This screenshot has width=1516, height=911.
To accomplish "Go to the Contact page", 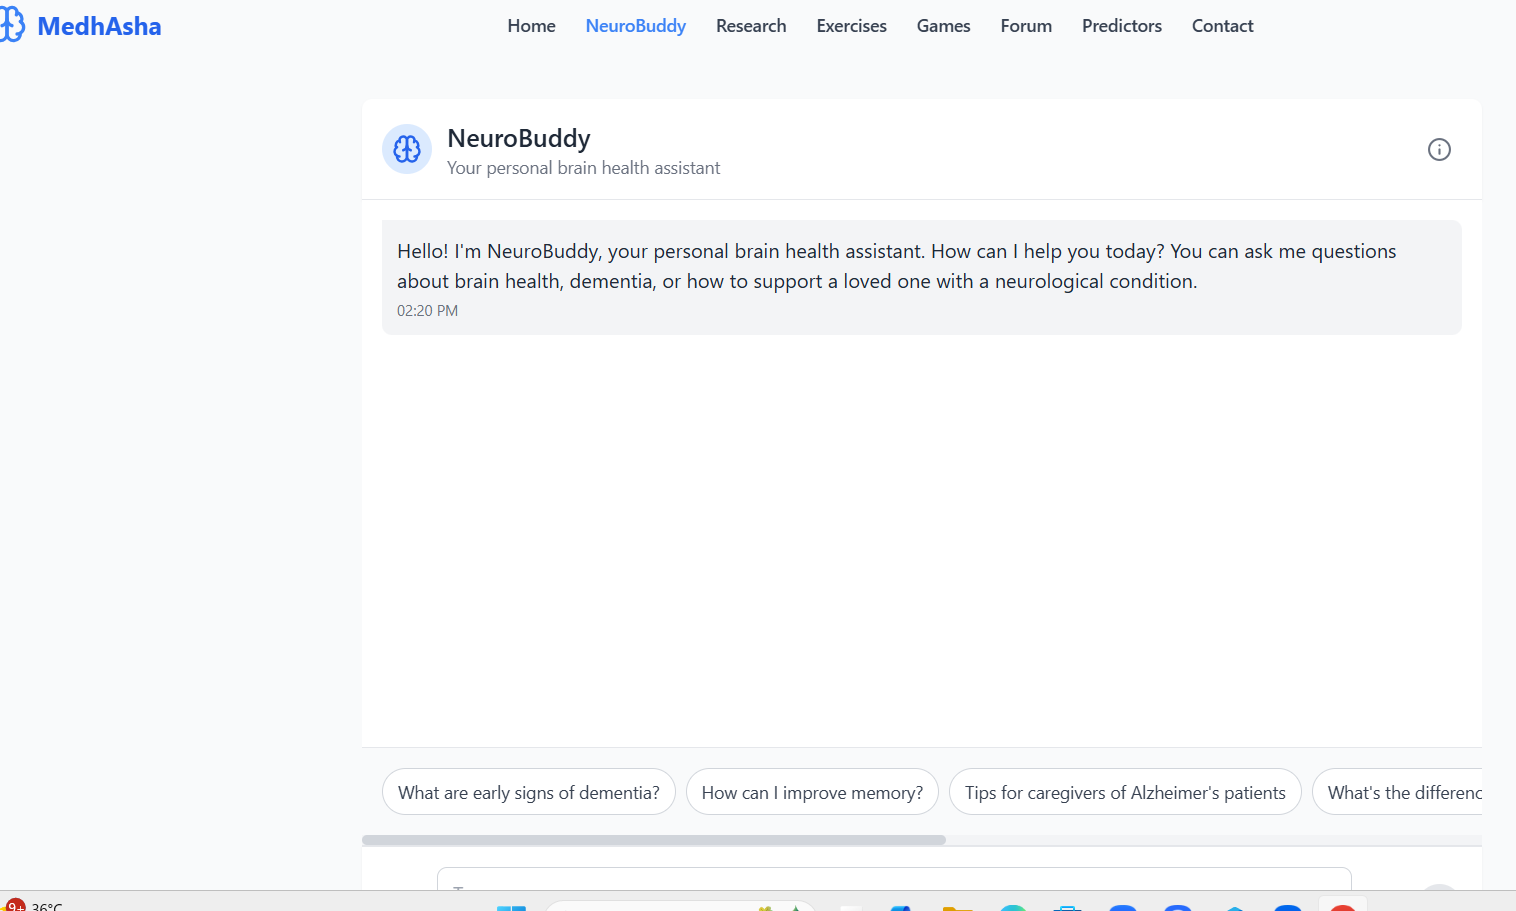I will click(1222, 26).
